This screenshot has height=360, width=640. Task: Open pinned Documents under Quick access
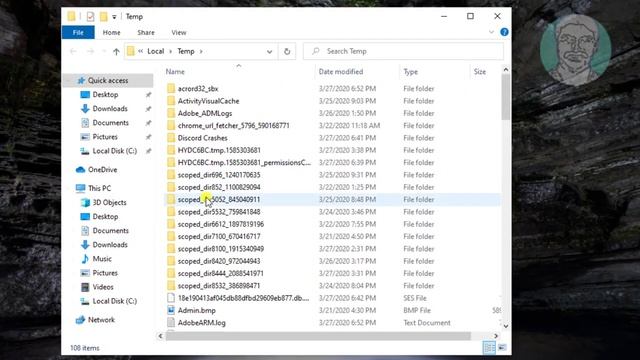pos(110,122)
